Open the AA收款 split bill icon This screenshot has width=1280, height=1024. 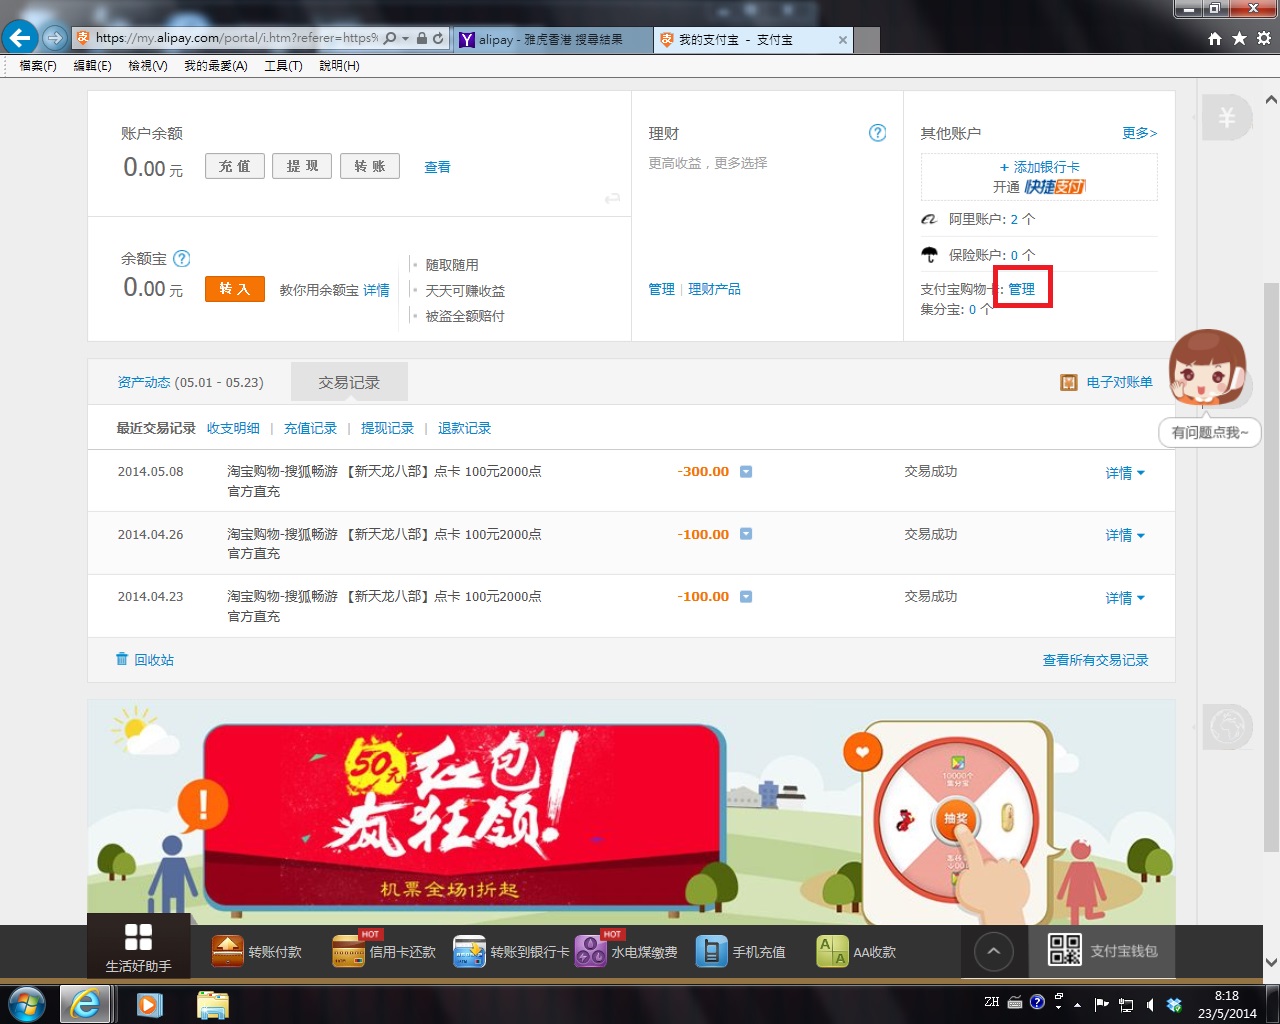(x=832, y=951)
